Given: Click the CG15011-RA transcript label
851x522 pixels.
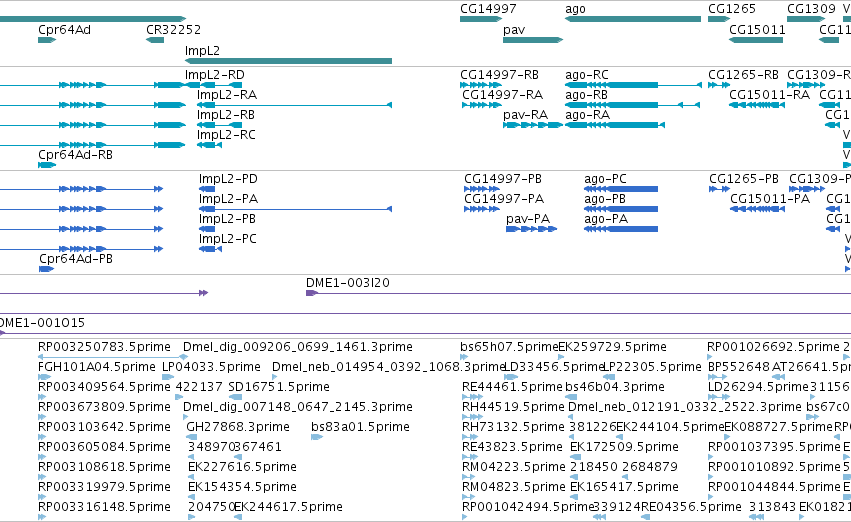Looking at the screenshot, I should [x=769, y=95].
